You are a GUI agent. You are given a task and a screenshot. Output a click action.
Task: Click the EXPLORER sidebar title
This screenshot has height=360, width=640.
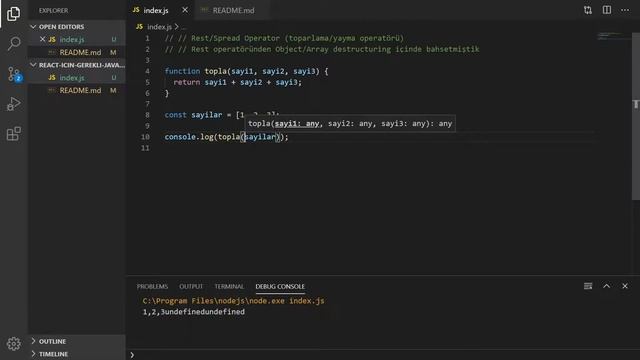(x=53, y=11)
